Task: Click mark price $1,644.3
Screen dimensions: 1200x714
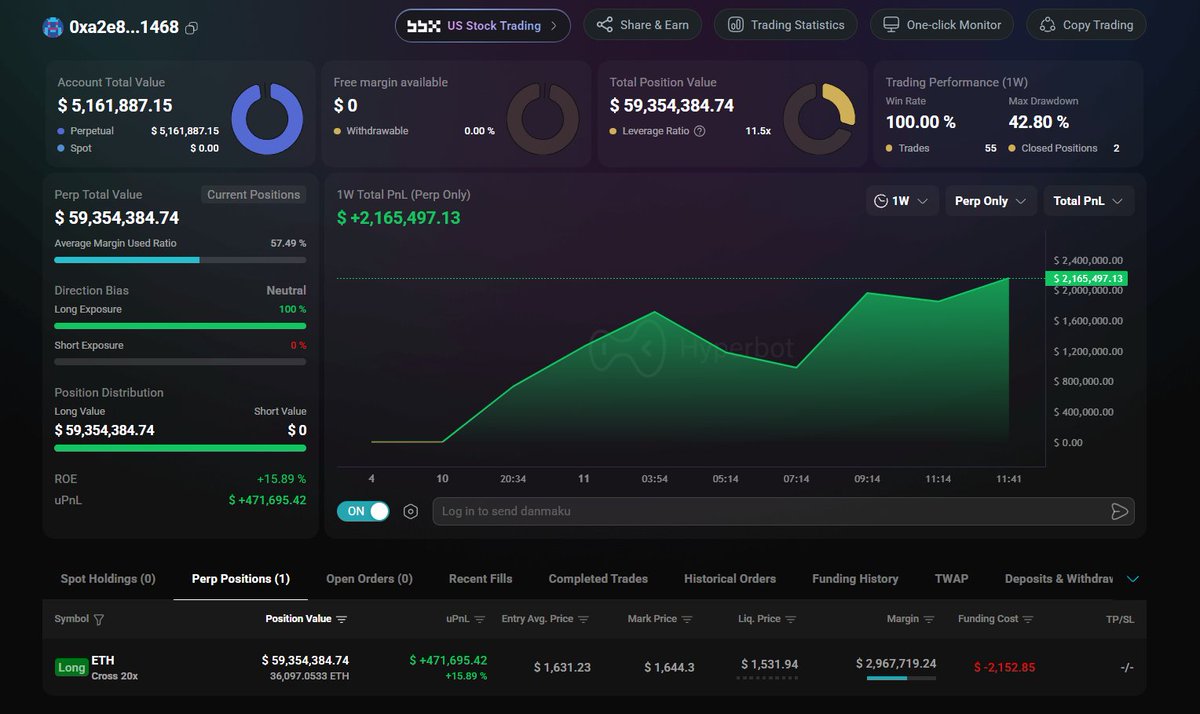Action: click(x=669, y=667)
